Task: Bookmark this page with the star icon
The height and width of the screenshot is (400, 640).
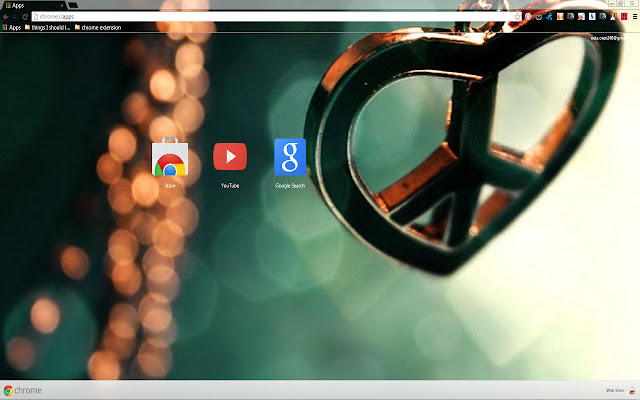Action: pyautogui.click(x=517, y=17)
